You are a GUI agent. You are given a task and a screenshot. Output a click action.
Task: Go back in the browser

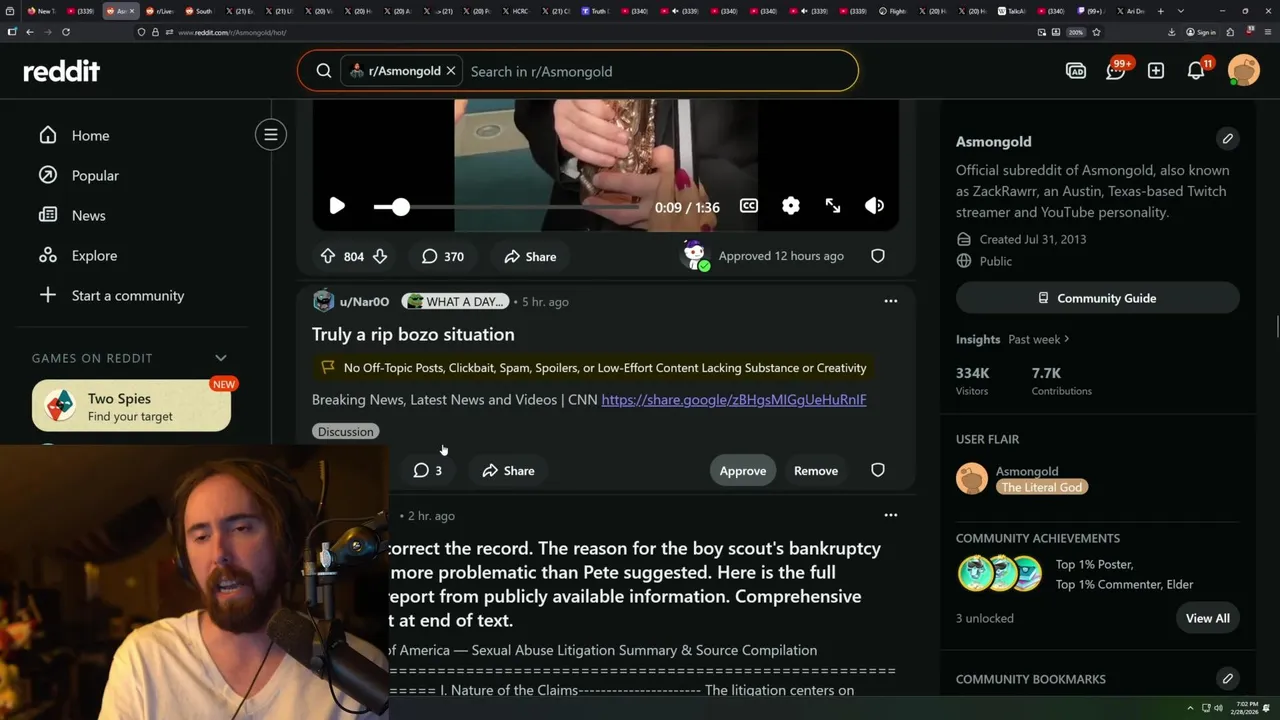[30, 32]
